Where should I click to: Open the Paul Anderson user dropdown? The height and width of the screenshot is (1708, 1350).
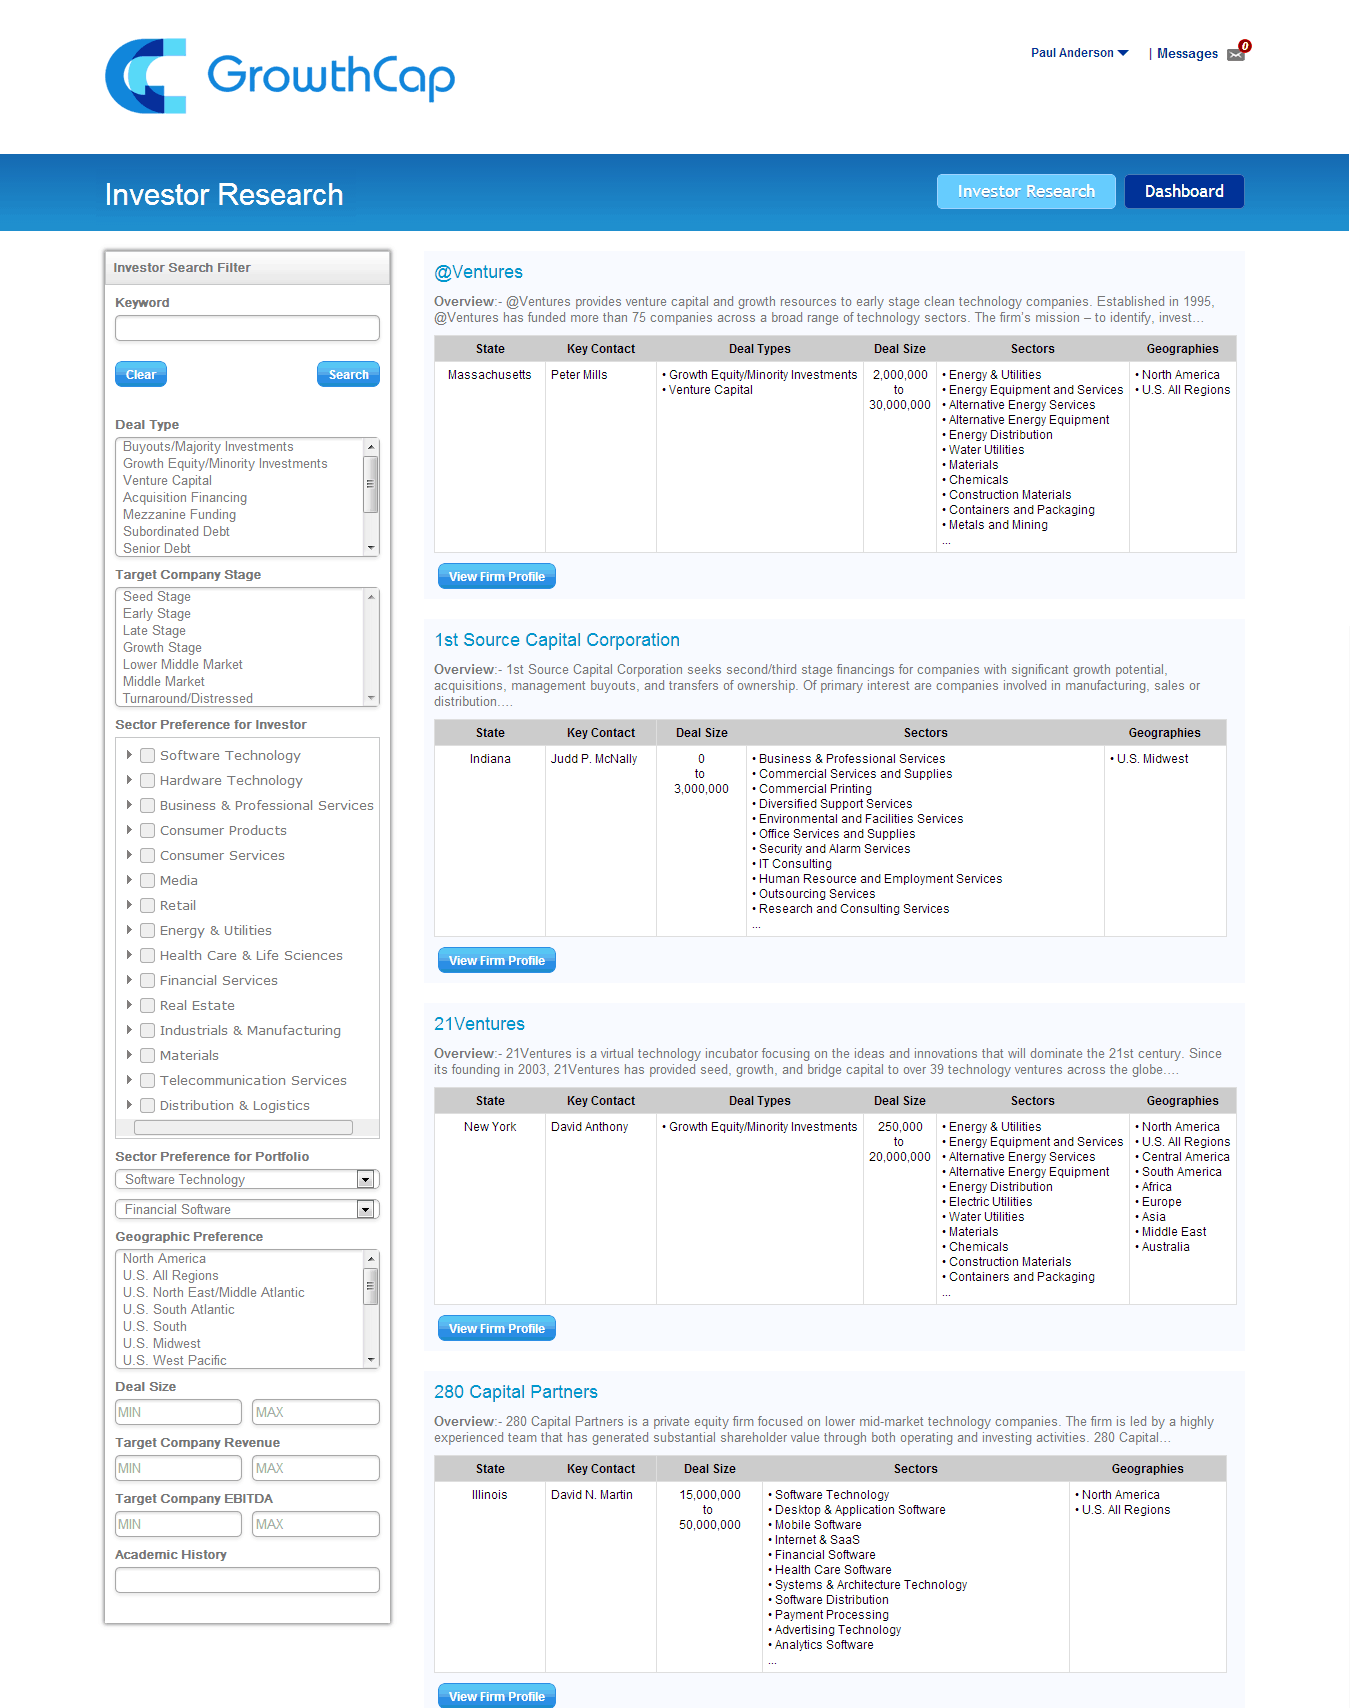tap(1079, 53)
